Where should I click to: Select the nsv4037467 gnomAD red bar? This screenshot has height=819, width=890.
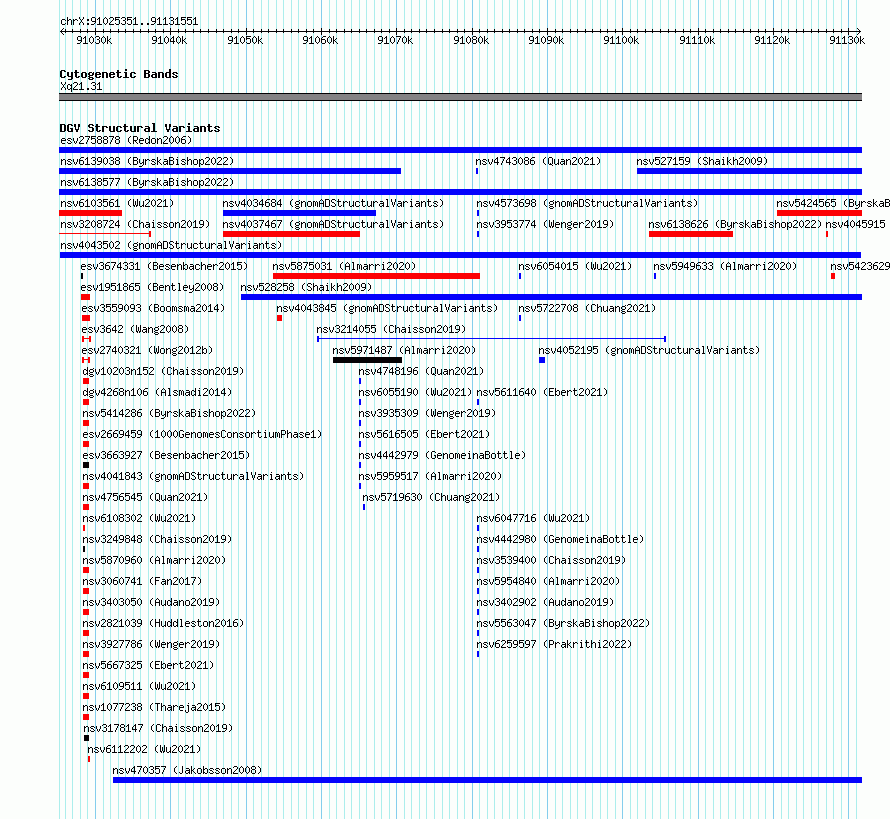291,234
